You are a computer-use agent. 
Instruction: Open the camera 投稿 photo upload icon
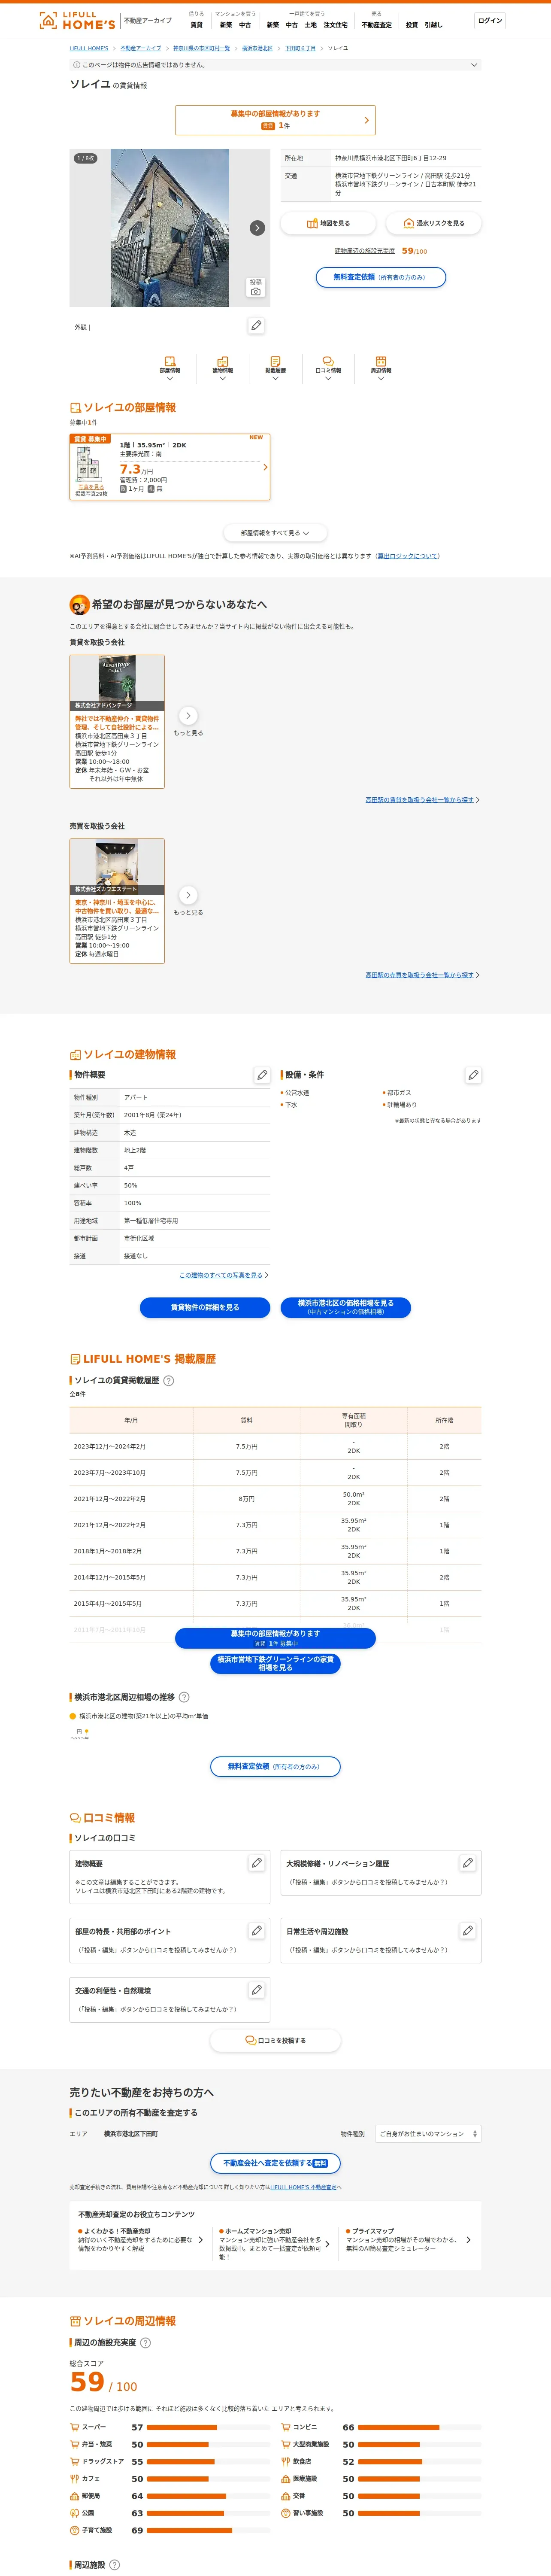point(256,287)
